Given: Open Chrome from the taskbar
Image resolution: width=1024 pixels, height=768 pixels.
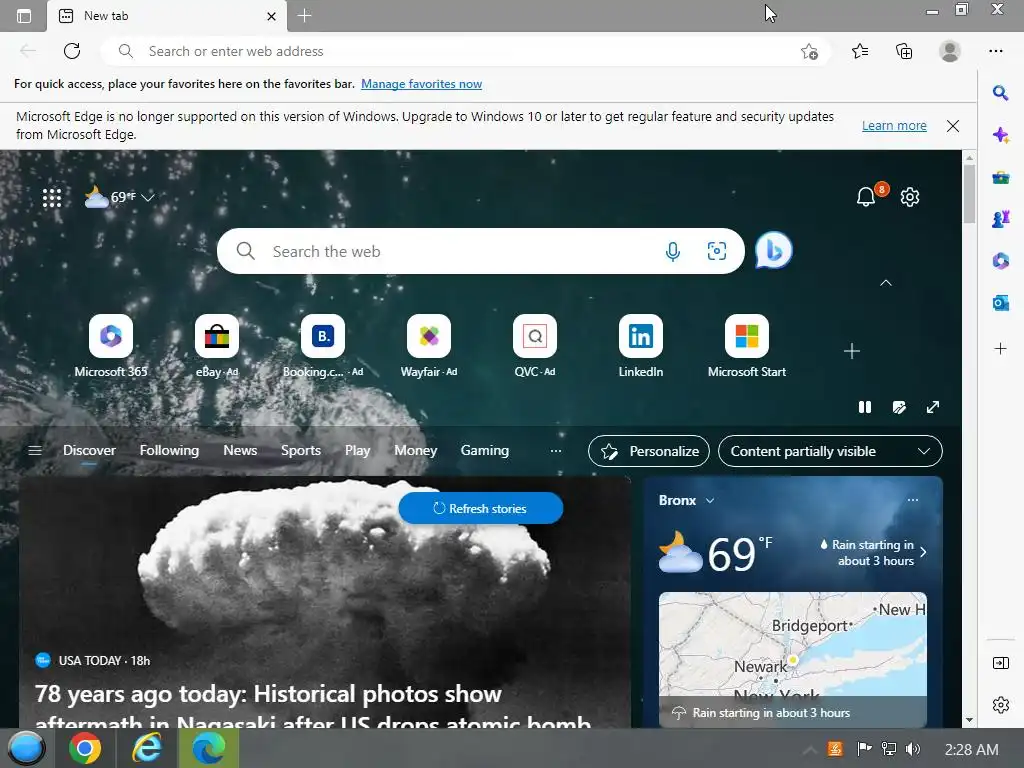Looking at the screenshot, I should pos(85,748).
